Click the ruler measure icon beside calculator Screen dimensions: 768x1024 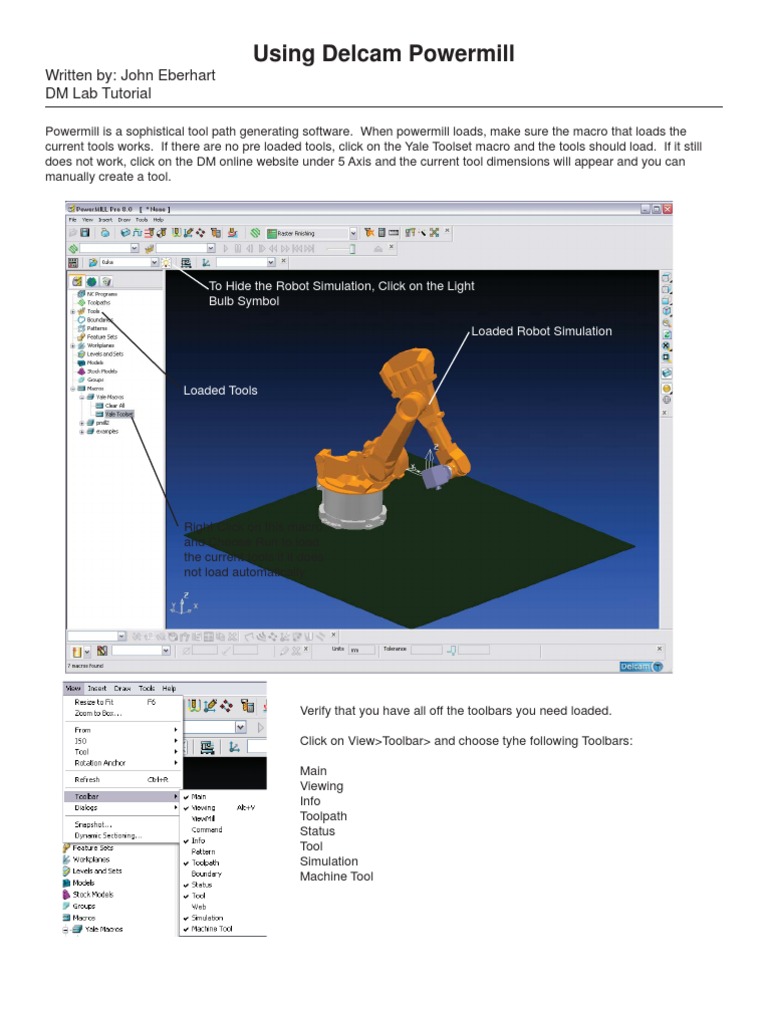tap(394, 233)
